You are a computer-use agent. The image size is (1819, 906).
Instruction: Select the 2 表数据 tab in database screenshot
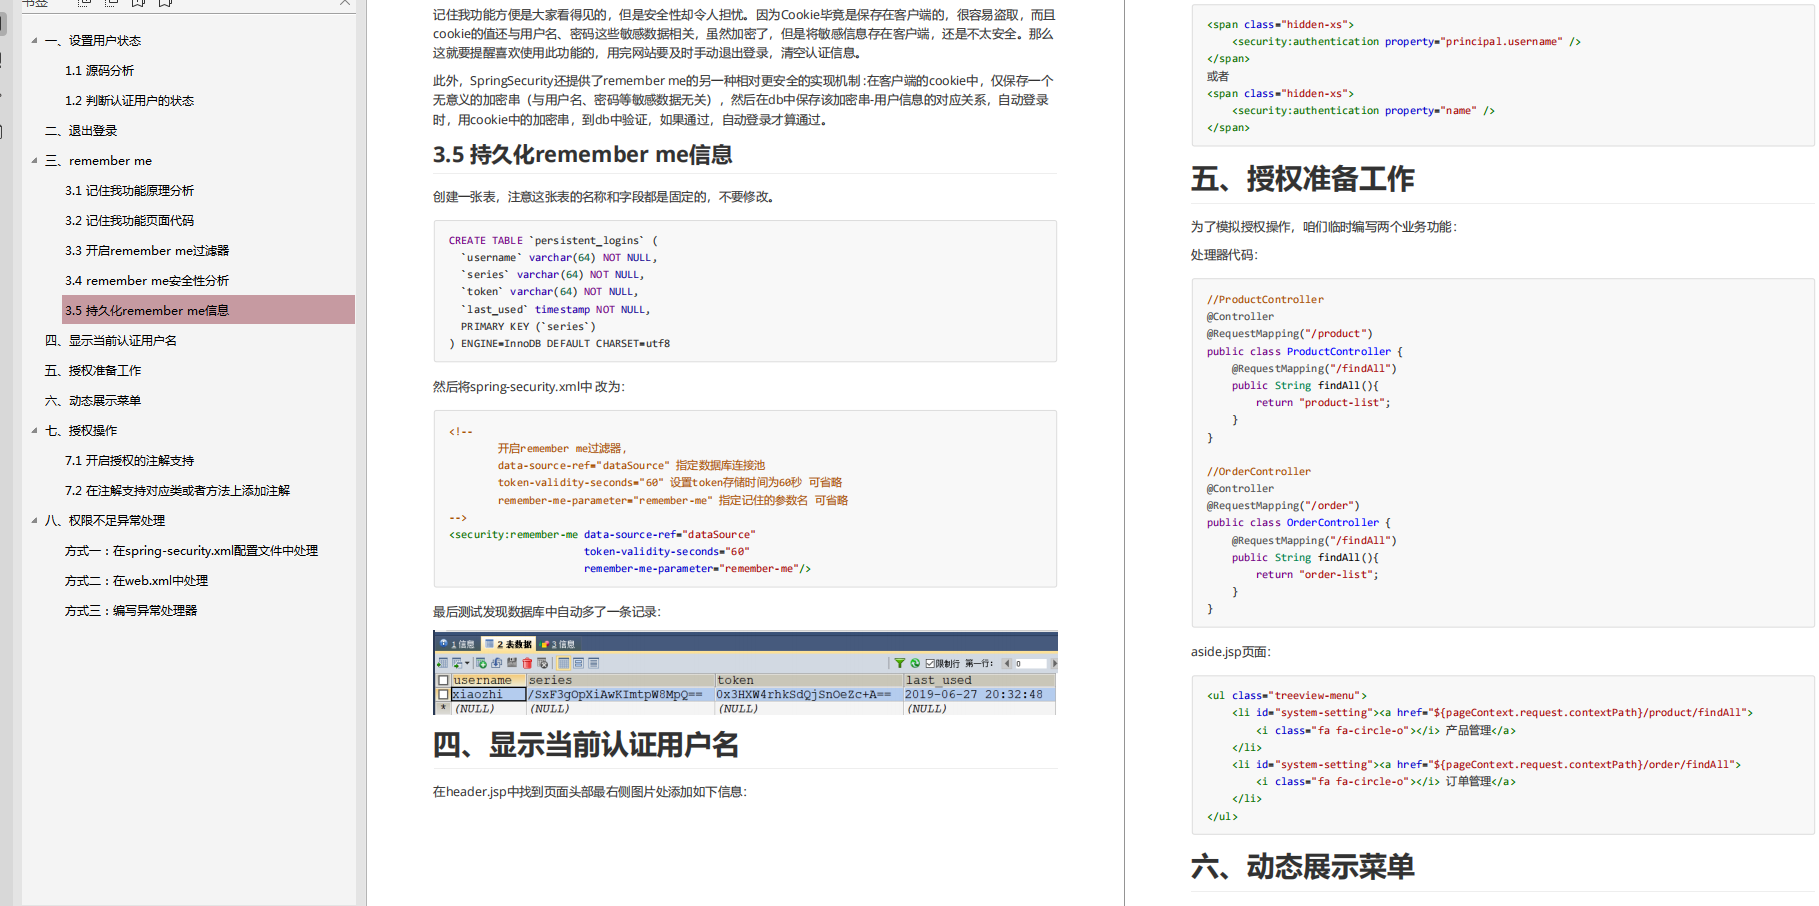pos(509,644)
